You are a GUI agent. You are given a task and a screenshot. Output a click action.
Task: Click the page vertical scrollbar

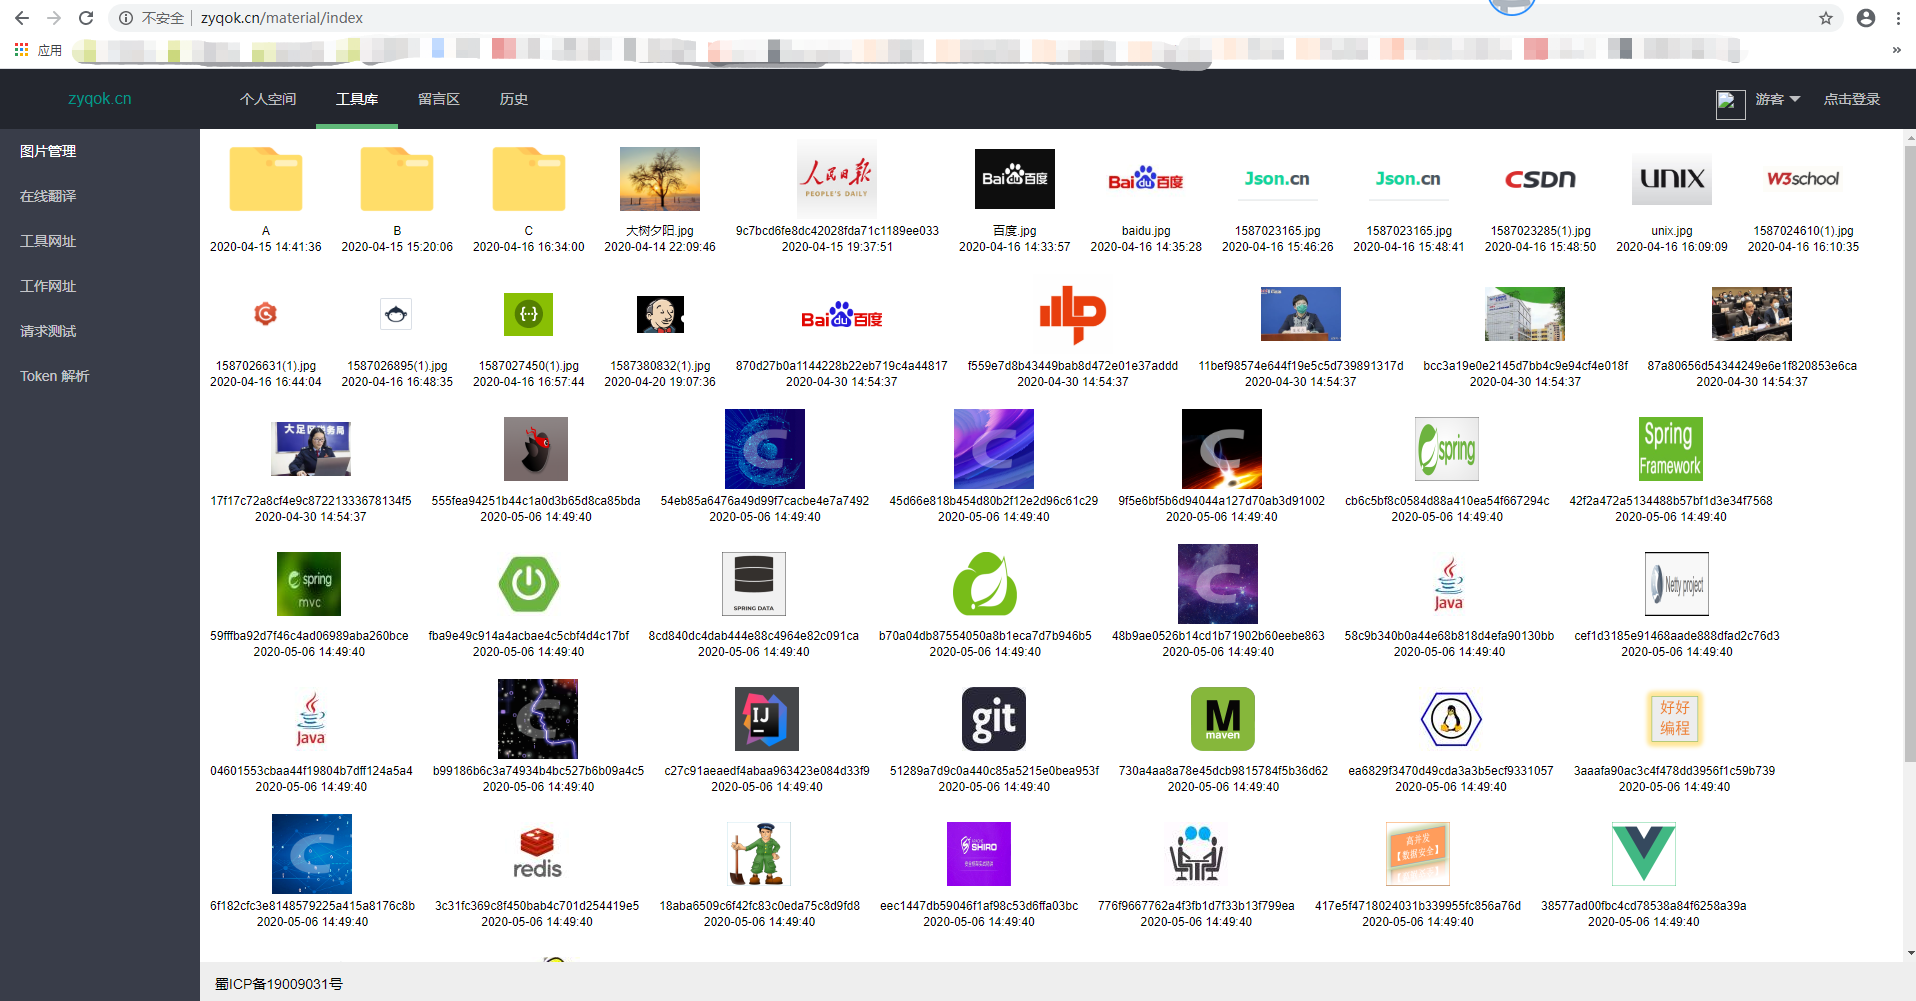click(1910, 455)
